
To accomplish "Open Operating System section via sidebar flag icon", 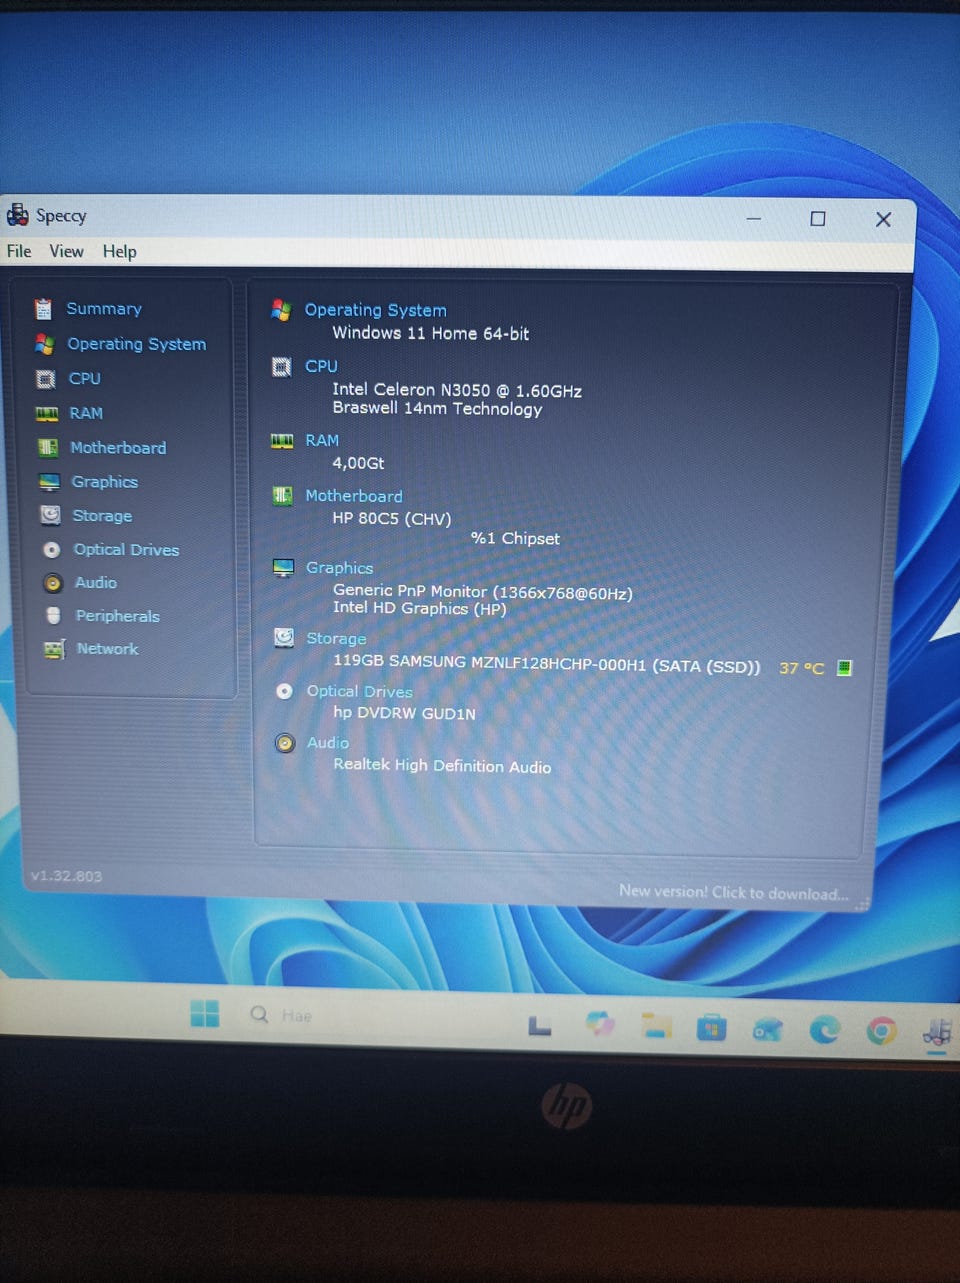I will click(x=44, y=344).
